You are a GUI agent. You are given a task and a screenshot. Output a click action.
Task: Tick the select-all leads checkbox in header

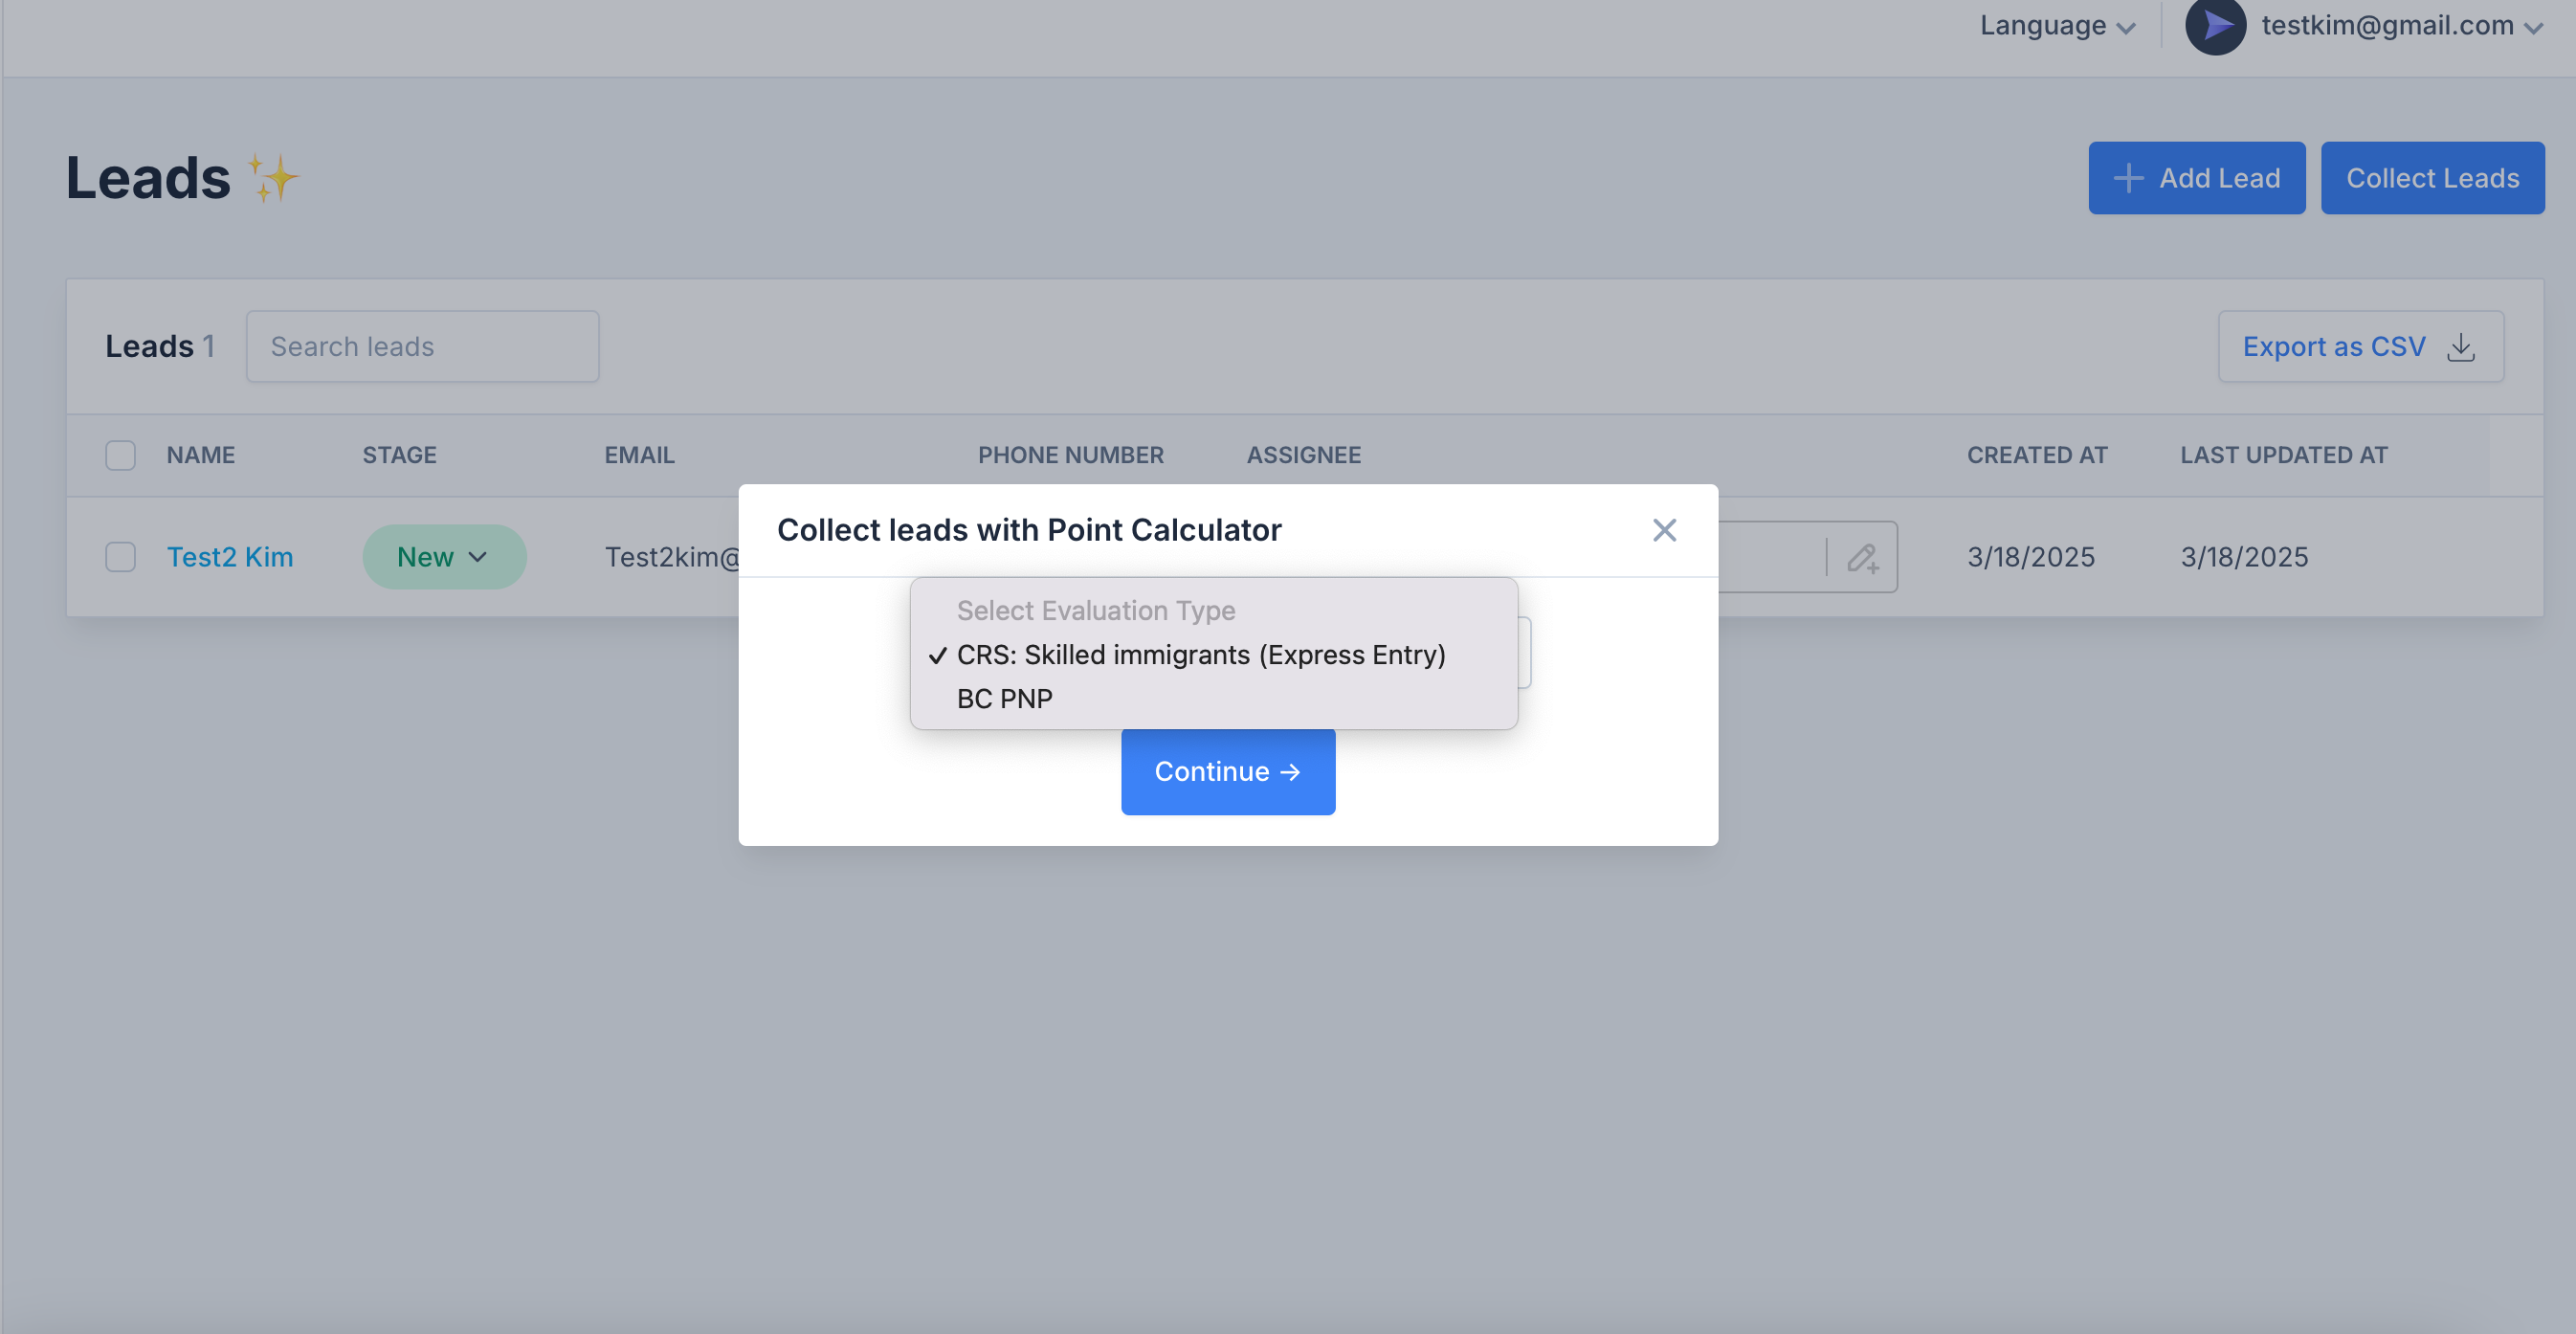(120, 455)
